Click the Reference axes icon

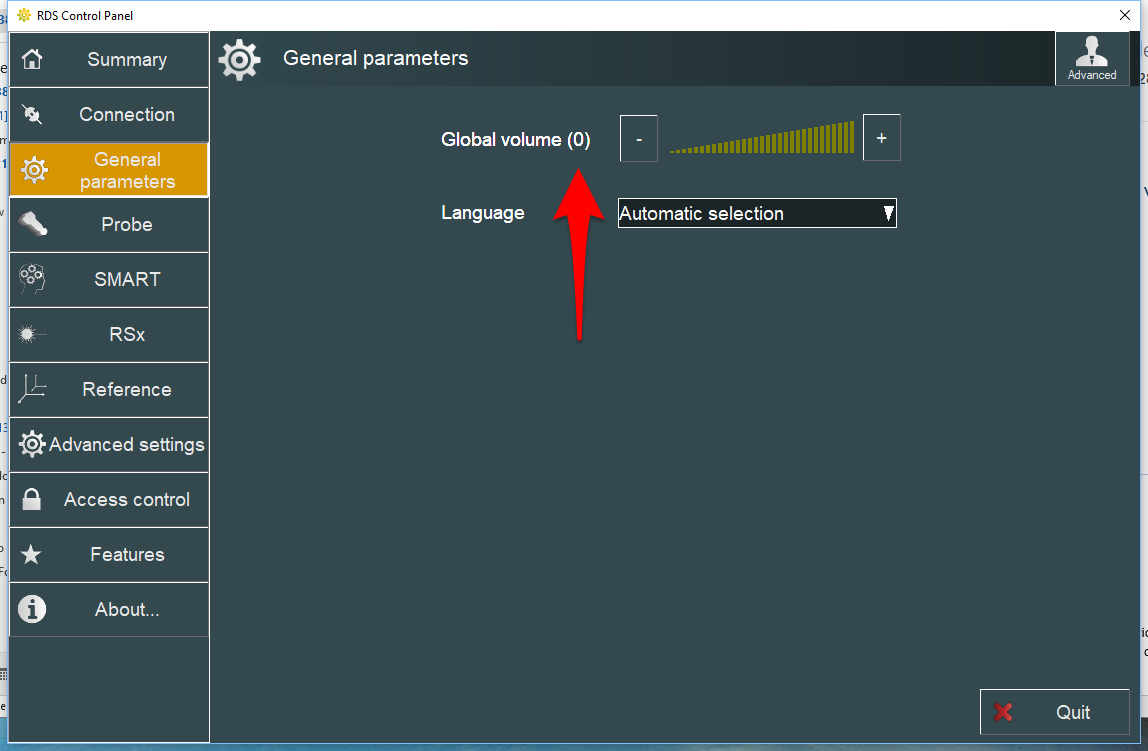32,389
